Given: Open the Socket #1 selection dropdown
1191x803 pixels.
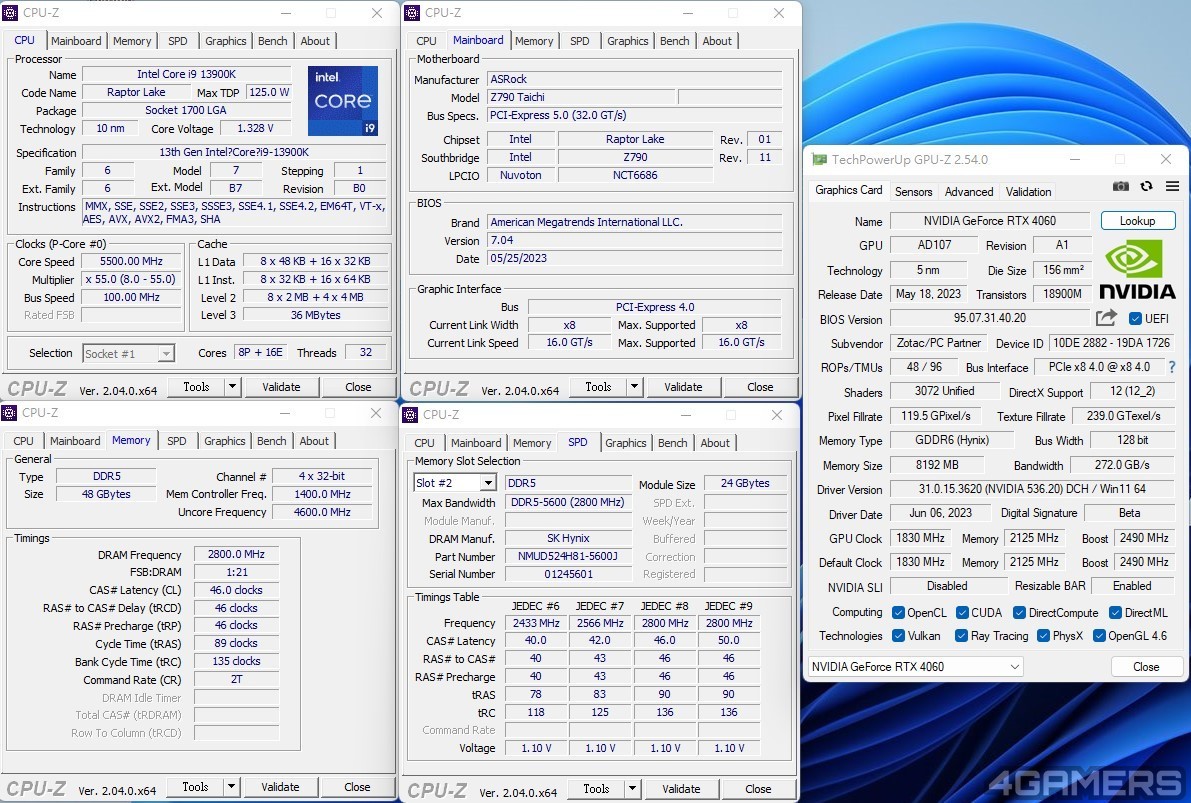Looking at the screenshot, I should [x=128, y=353].
